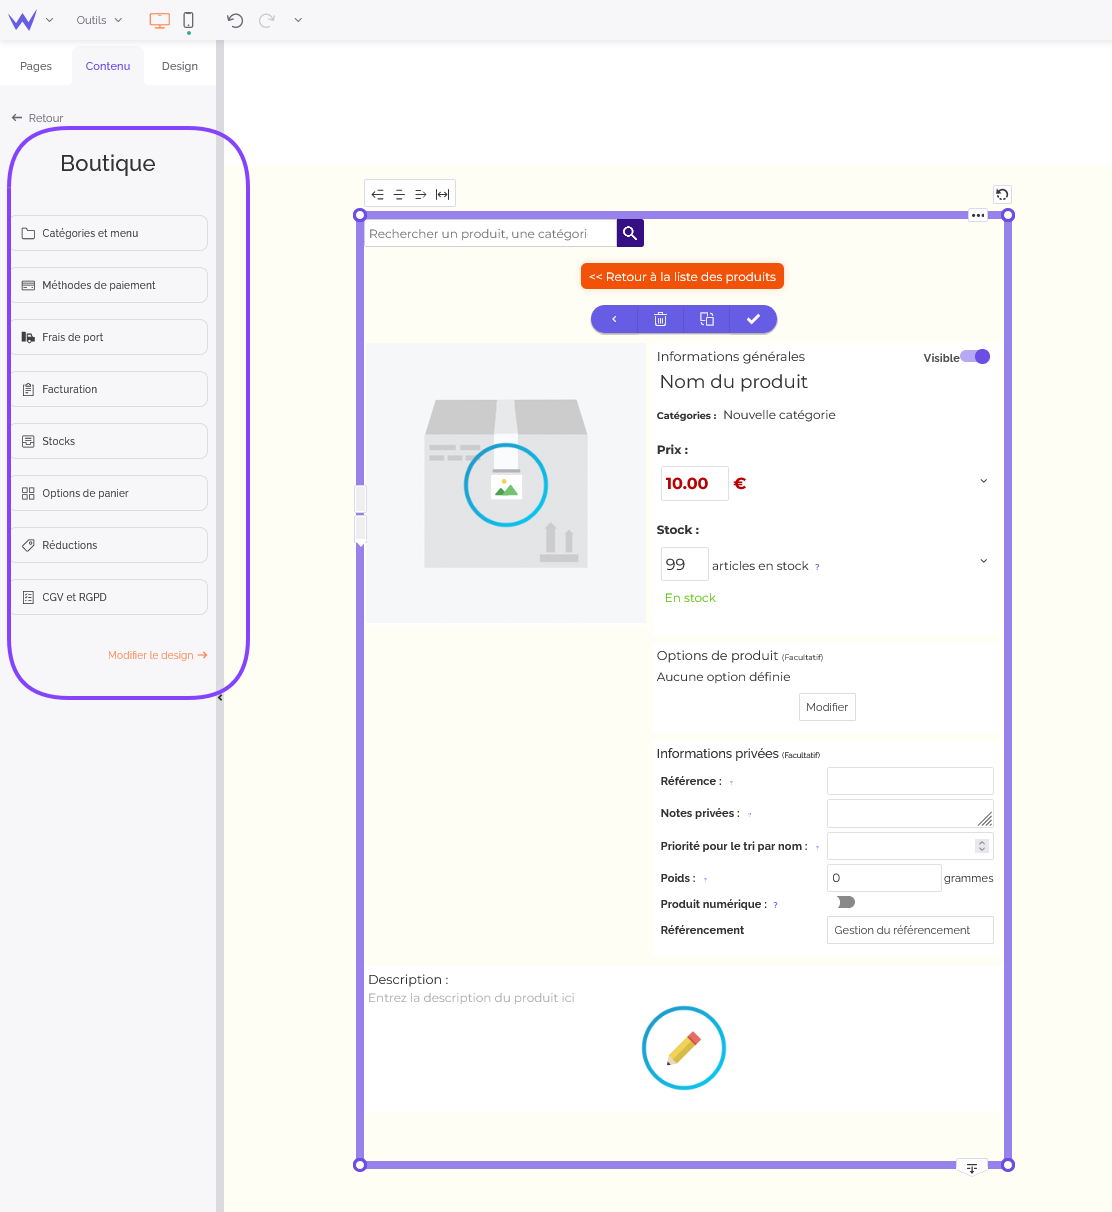This screenshot has width=1112, height=1212.
Task: Click the help icon next to Notes privées
Action: tap(750, 814)
